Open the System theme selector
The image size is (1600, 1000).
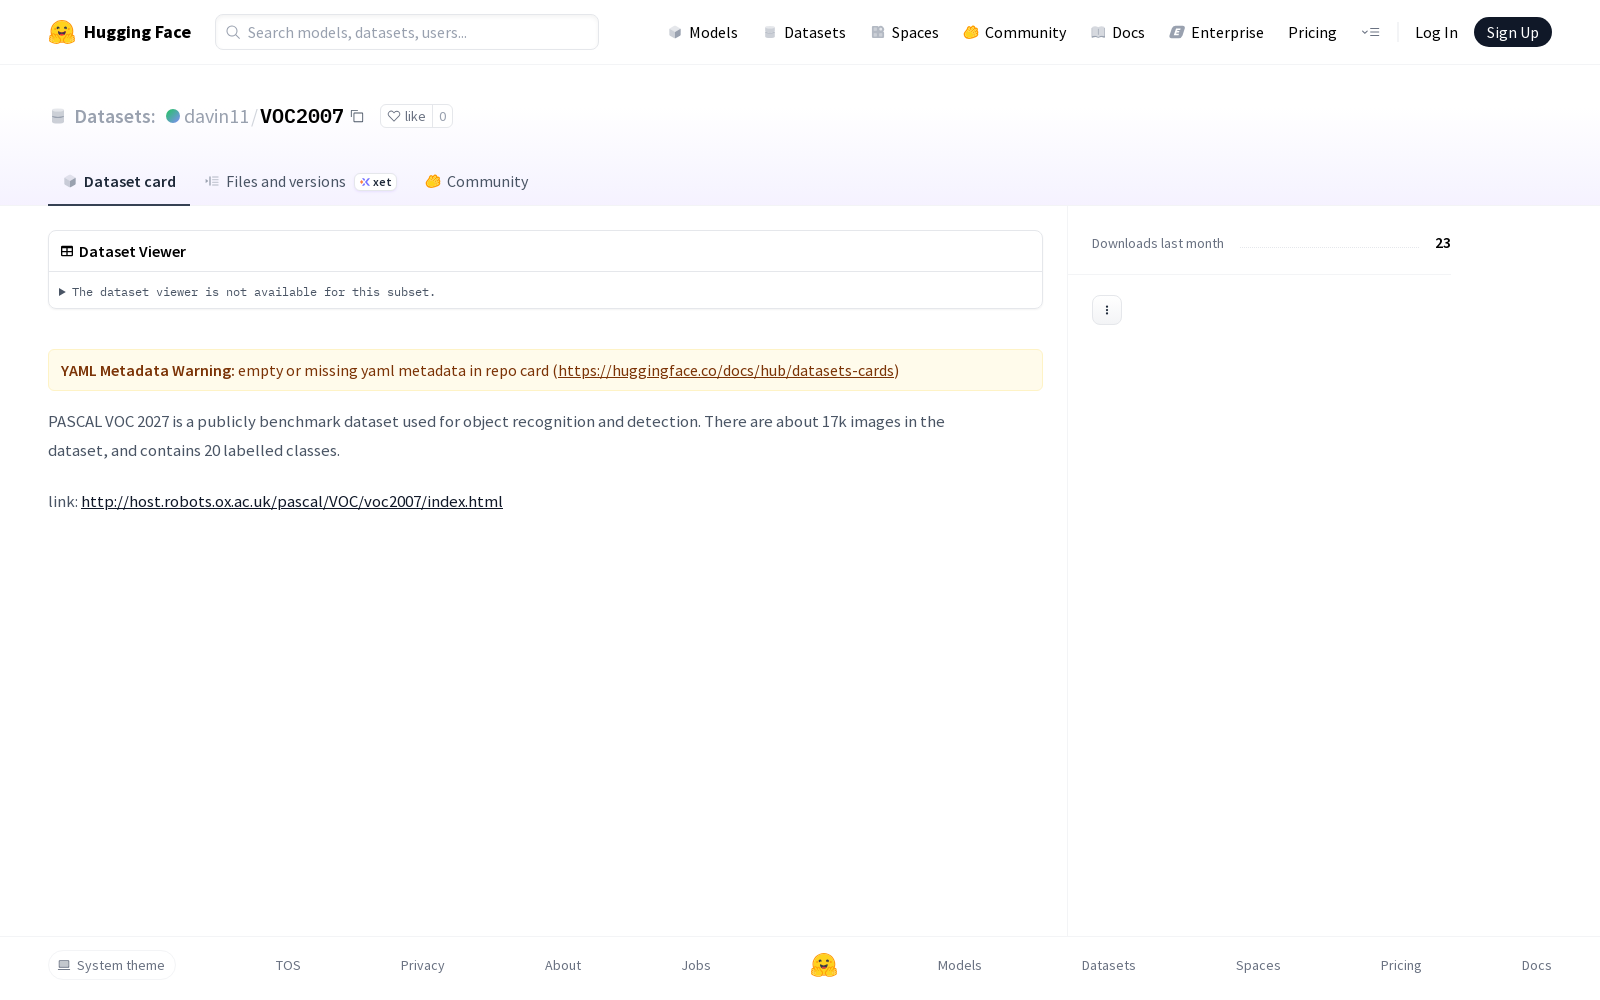(112, 965)
